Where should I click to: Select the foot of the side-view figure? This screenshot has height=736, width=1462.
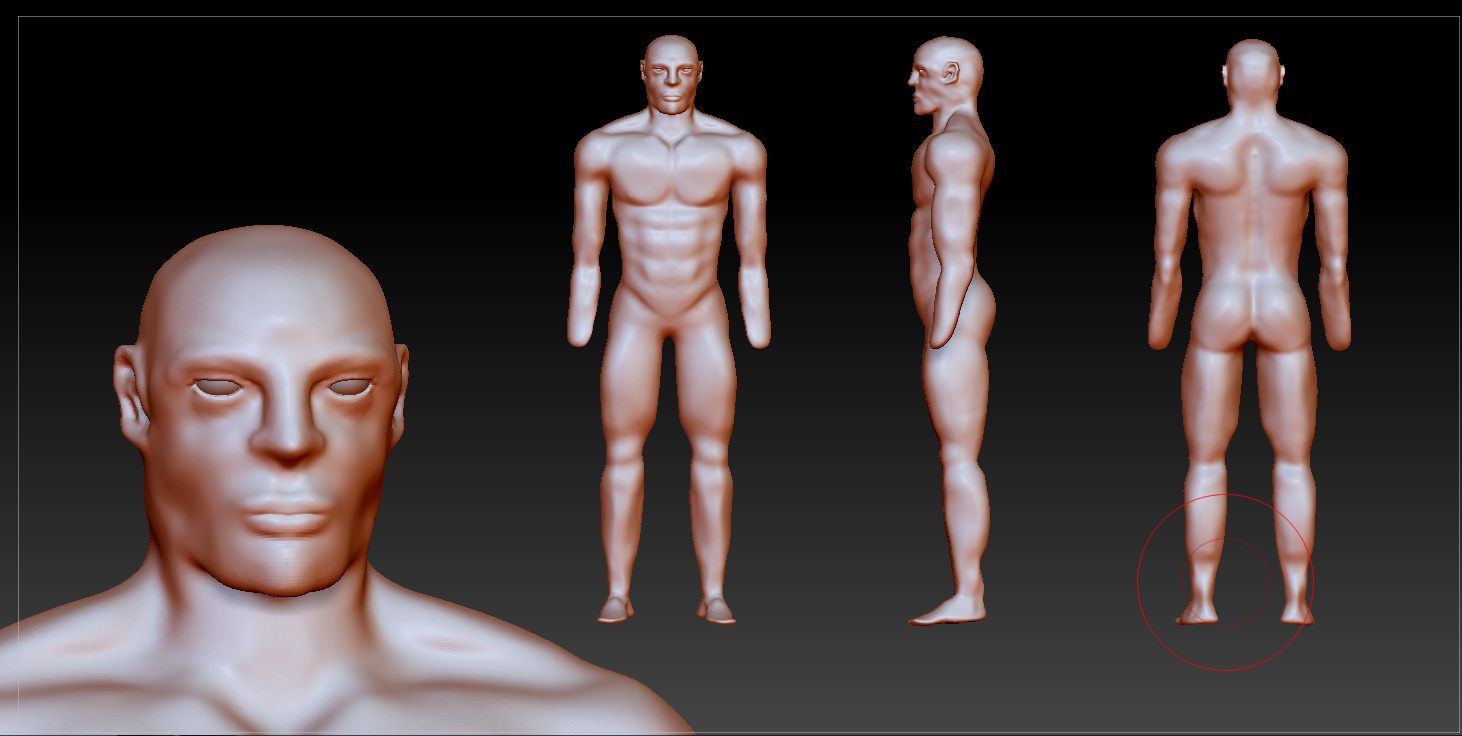[945, 610]
